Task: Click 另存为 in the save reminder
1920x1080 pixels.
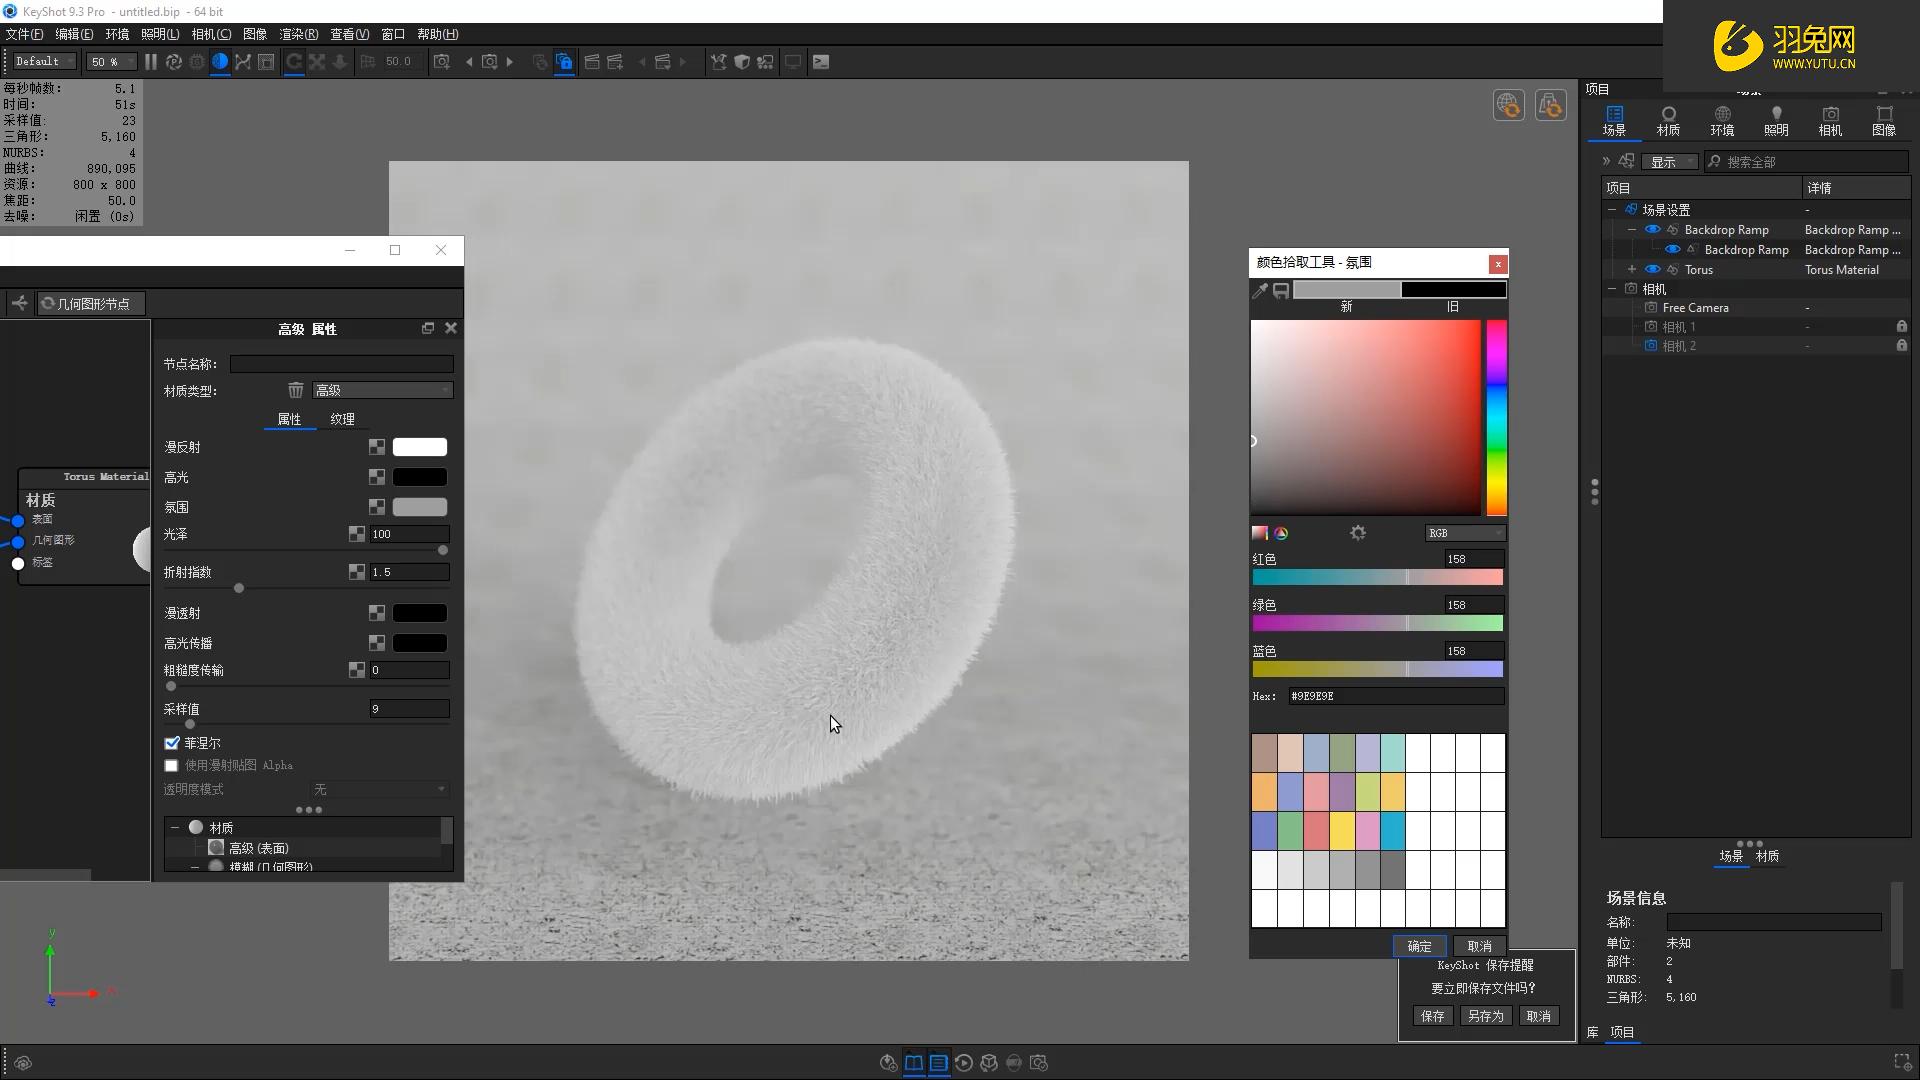Action: (1485, 1016)
